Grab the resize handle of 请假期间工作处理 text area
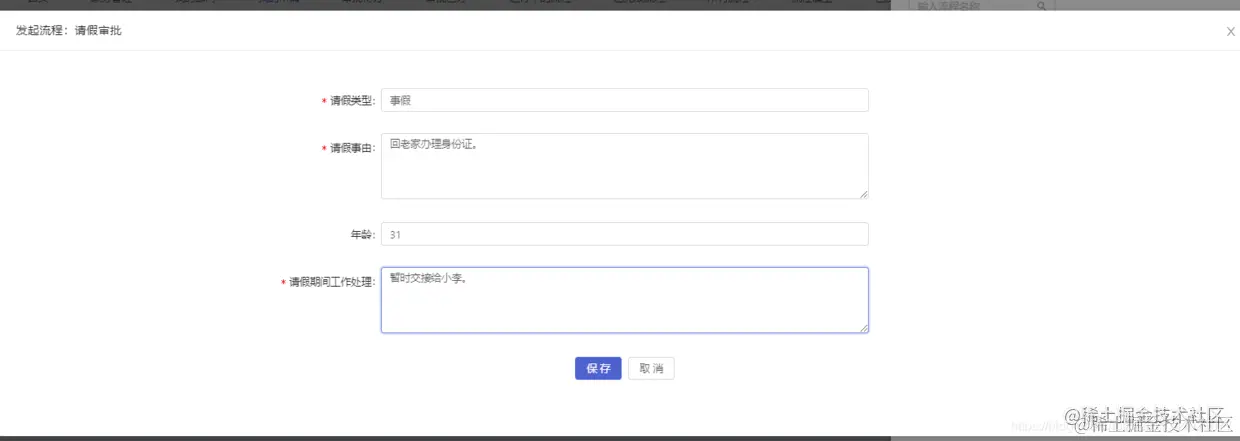This screenshot has height=441, width=1240. coord(863,327)
